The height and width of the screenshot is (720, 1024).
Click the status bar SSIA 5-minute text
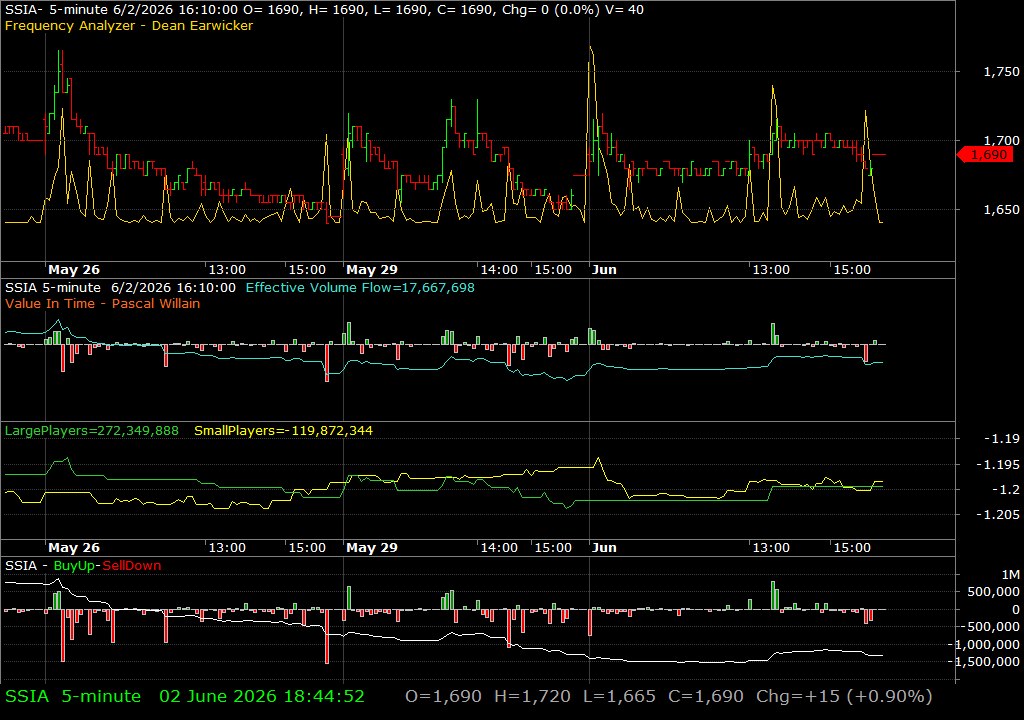[73, 696]
